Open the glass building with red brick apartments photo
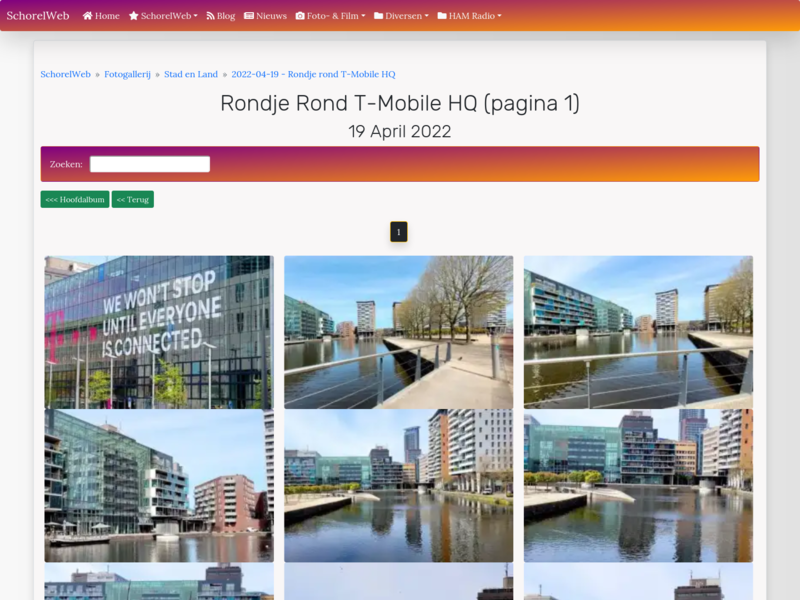The width and height of the screenshot is (800, 600). 159,486
